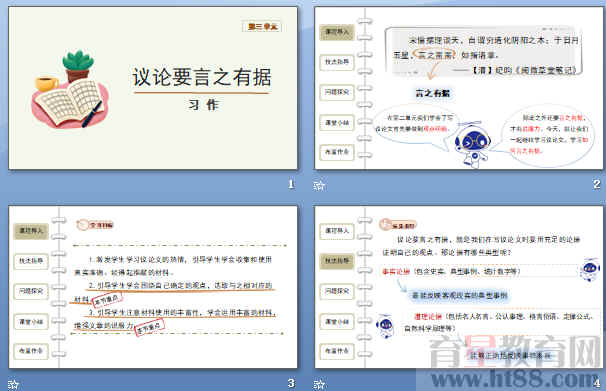Select the 技法指导 tab in slide 4
Screen dimensions: 606x391
coord(337,261)
